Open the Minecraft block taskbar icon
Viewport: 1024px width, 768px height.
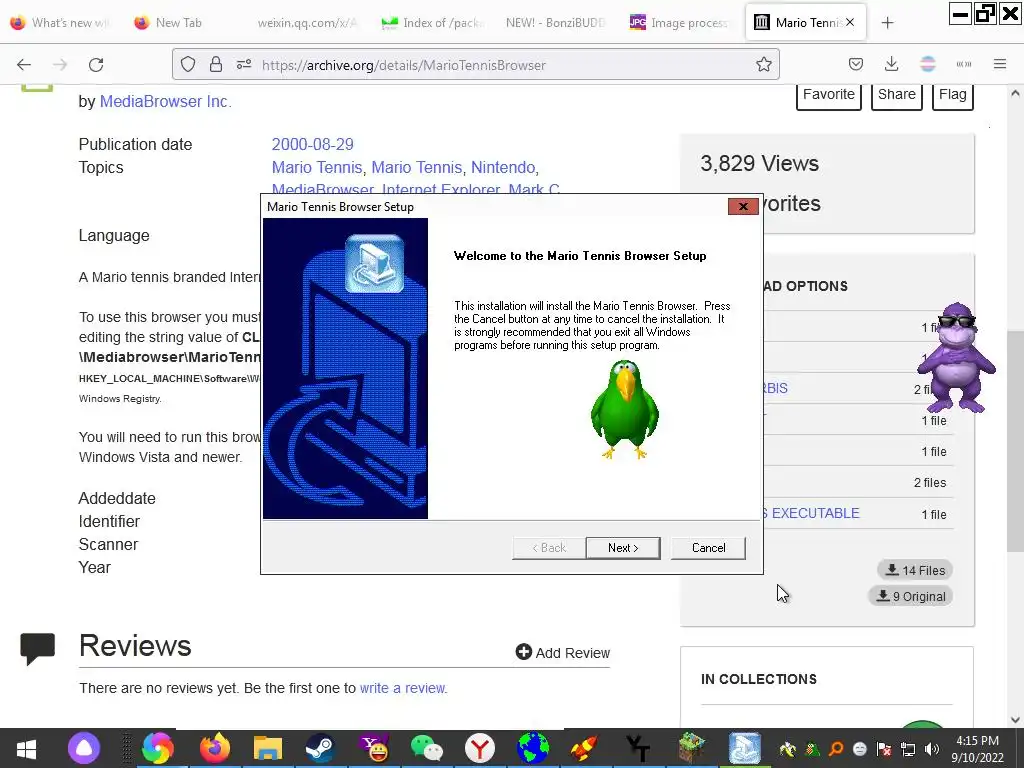point(691,748)
